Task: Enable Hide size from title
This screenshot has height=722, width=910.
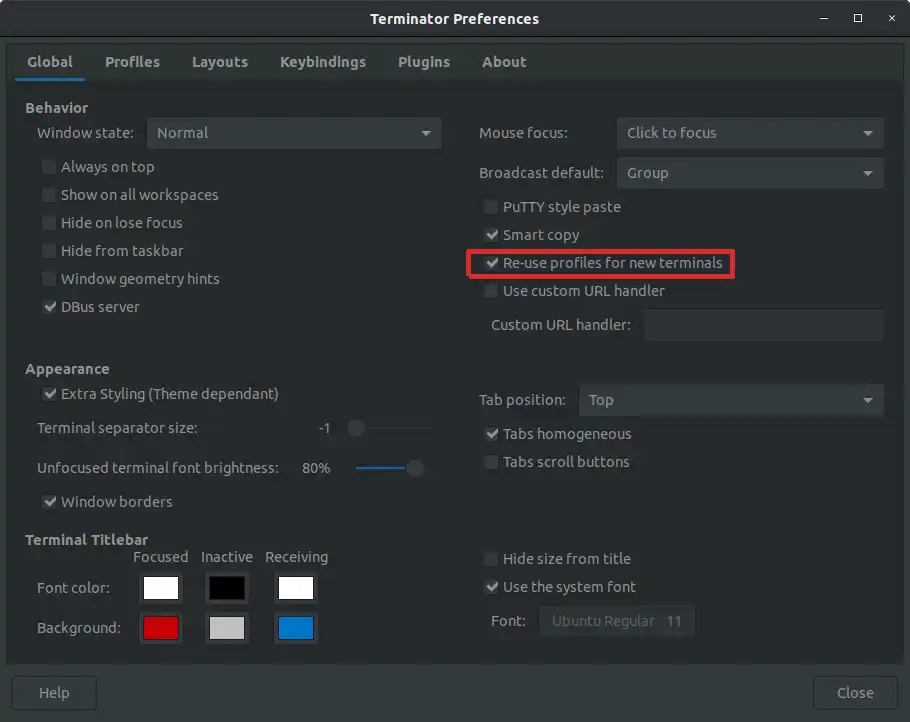Action: click(x=491, y=559)
